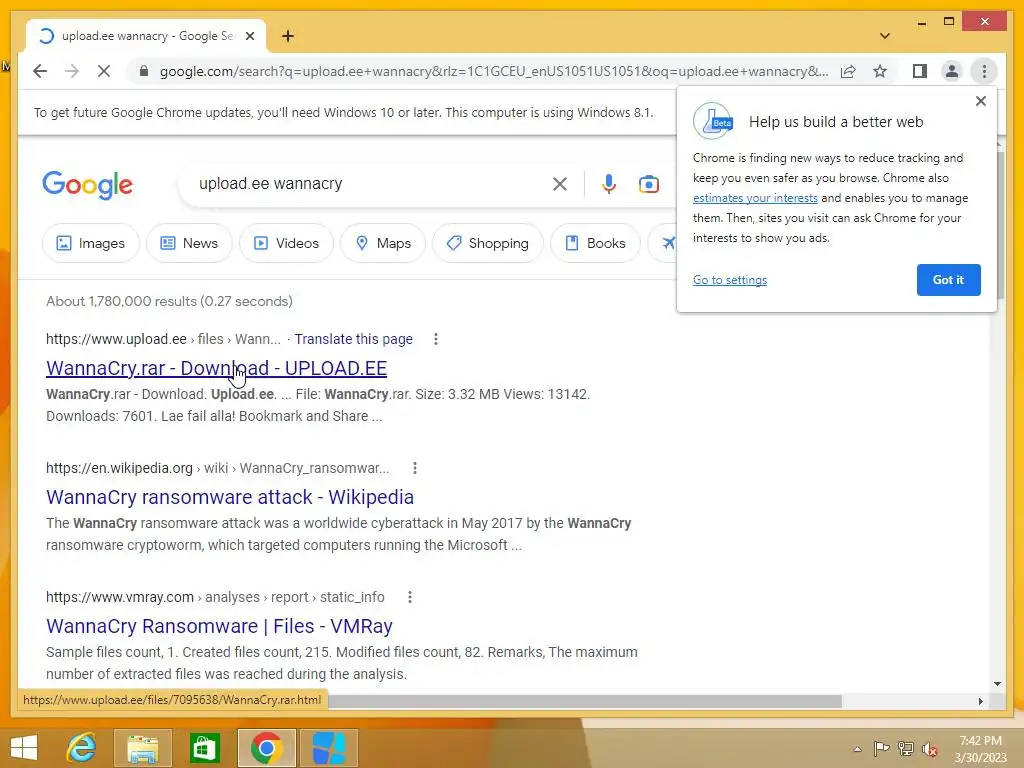Click the address bar URL

(x=493, y=71)
